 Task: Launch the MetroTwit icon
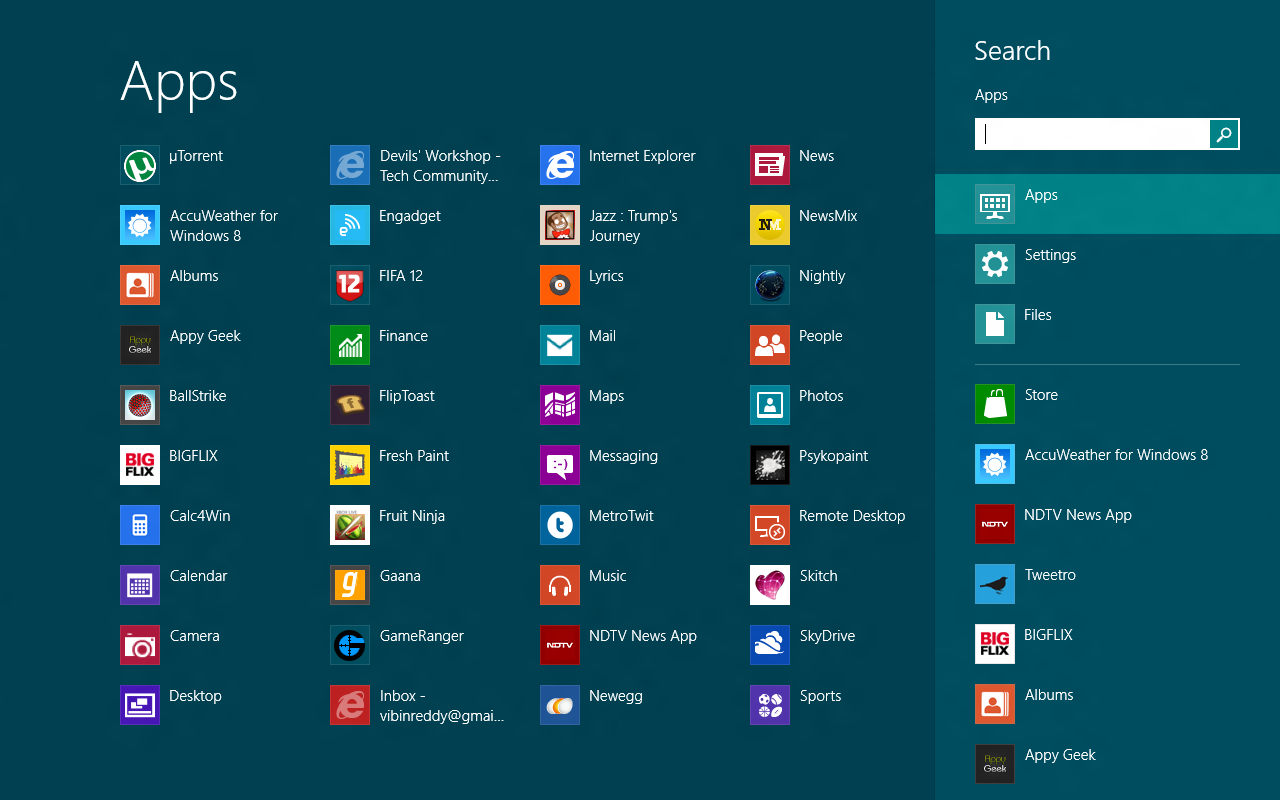(x=560, y=525)
